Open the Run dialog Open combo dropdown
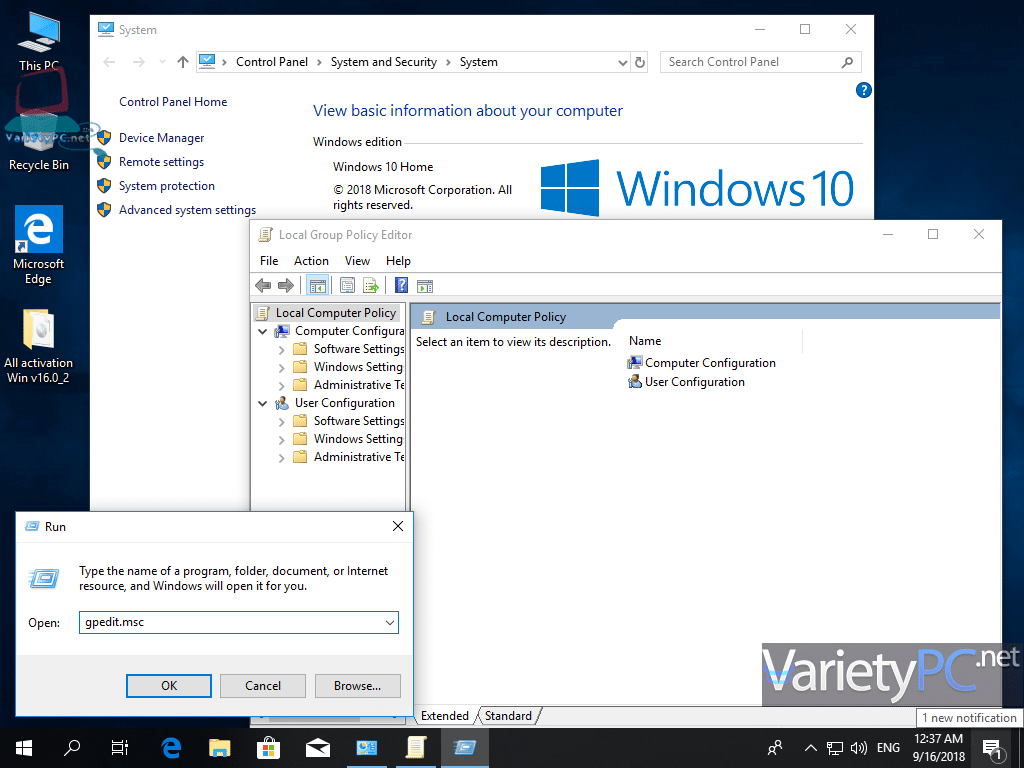The width and height of the screenshot is (1024, 768). click(x=390, y=622)
